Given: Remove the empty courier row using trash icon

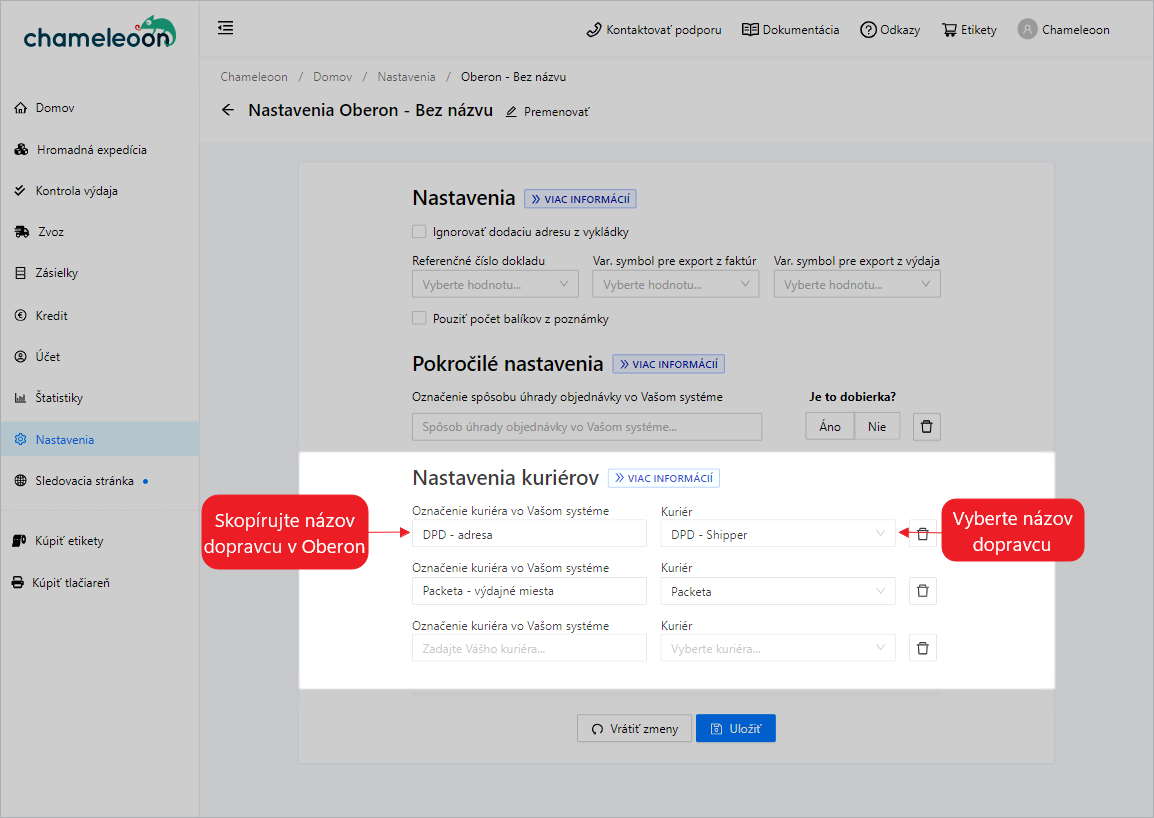Looking at the screenshot, I should 922,648.
